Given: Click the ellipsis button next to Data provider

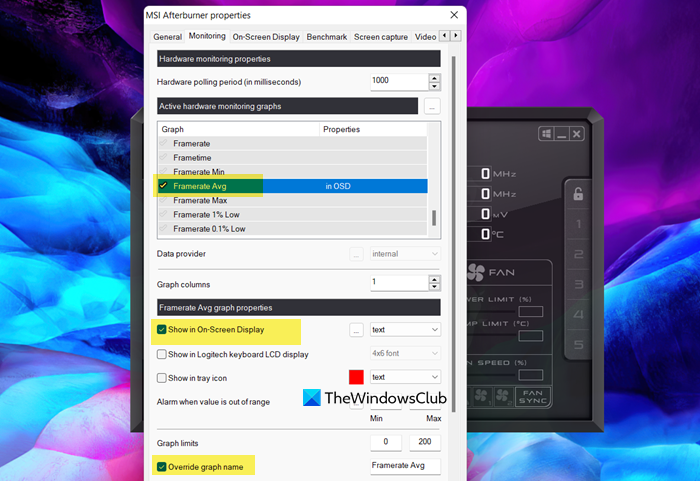Looking at the screenshot, I should pos(356,254).
